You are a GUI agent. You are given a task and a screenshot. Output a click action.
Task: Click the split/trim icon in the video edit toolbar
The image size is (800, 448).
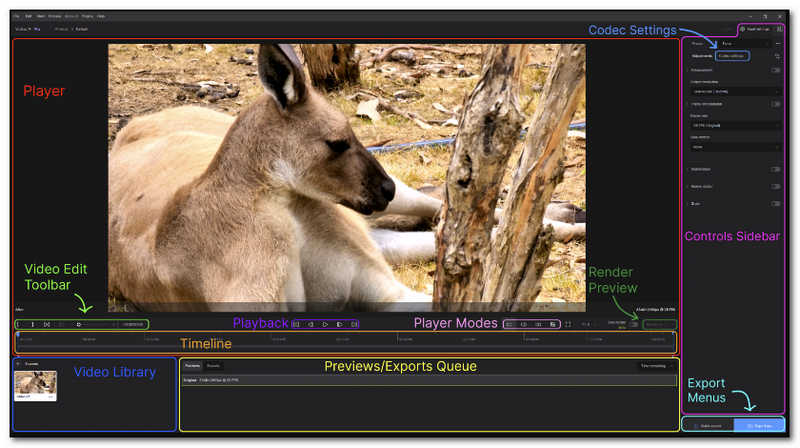[46, 324]
